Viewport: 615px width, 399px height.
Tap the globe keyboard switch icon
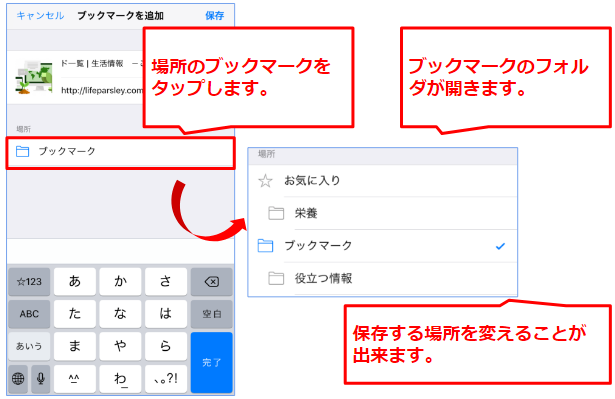[x=18, y=379]
